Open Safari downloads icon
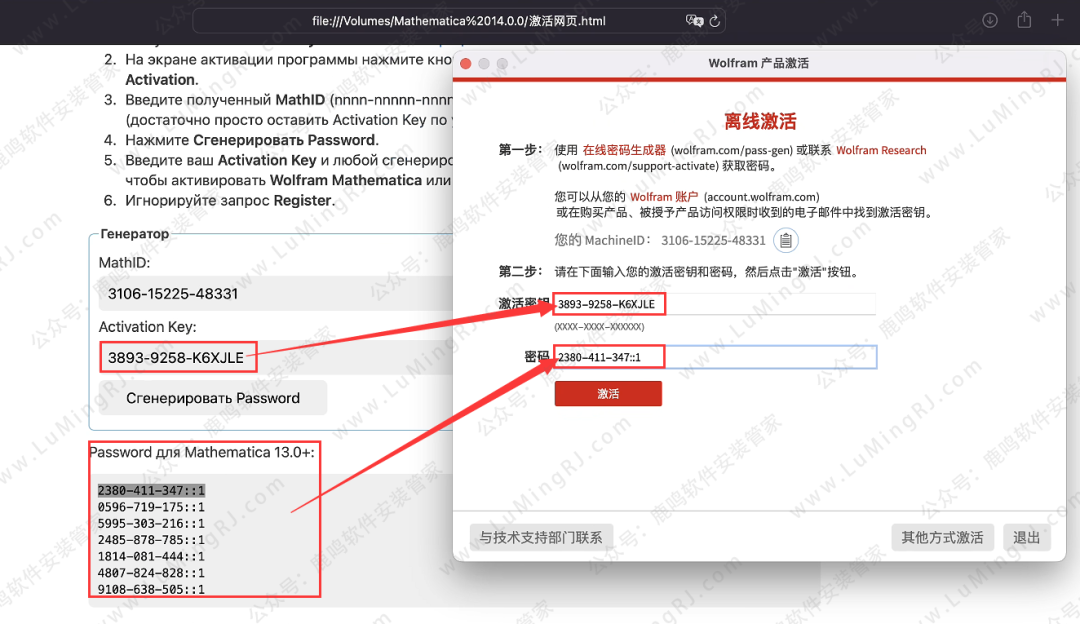This screenshot has height=624, width=1080. tap(990, 21)
